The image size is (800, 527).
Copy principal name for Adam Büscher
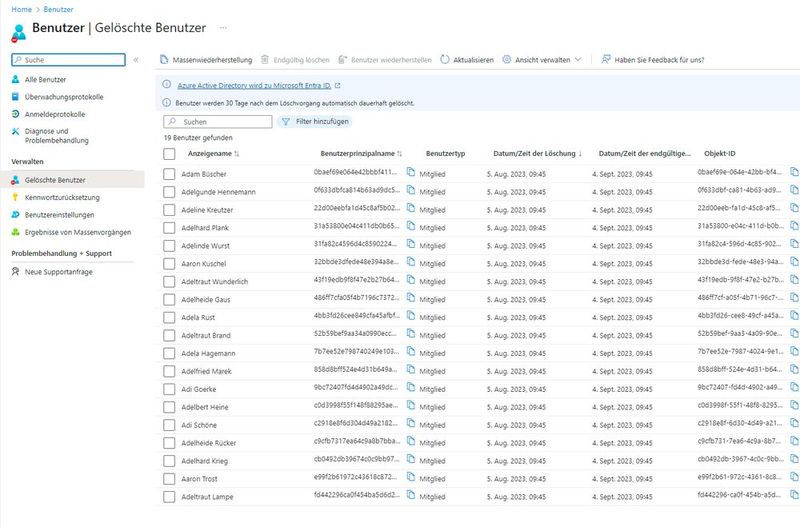pyautogui.click(x=411, y=172)
